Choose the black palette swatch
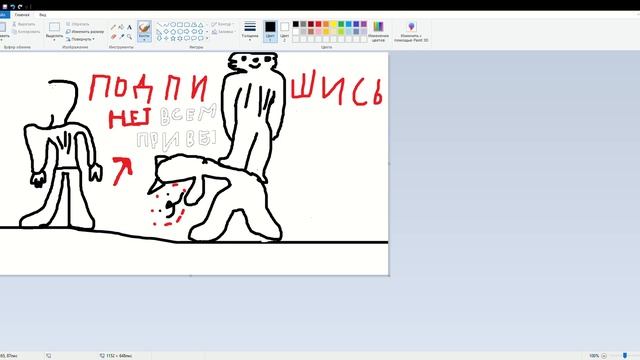This screenshot has width=640, height=360. pos(296,24)
